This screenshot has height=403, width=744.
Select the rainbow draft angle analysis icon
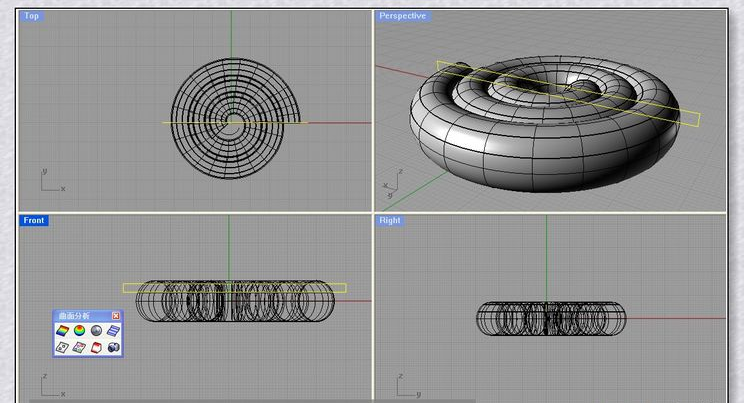tap(62, 330)
